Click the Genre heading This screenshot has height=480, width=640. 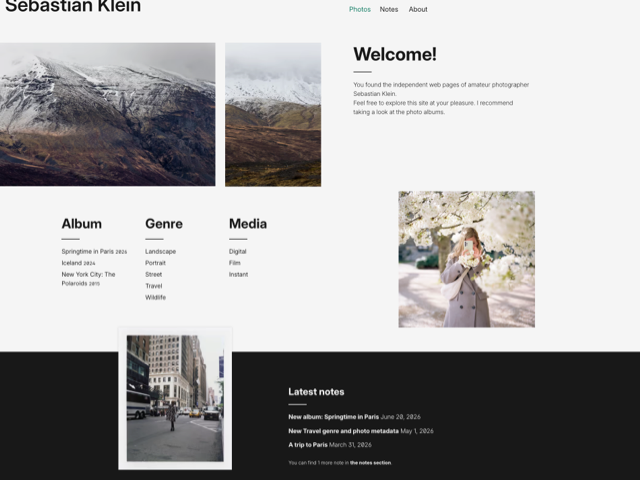[x=164, y=224]
